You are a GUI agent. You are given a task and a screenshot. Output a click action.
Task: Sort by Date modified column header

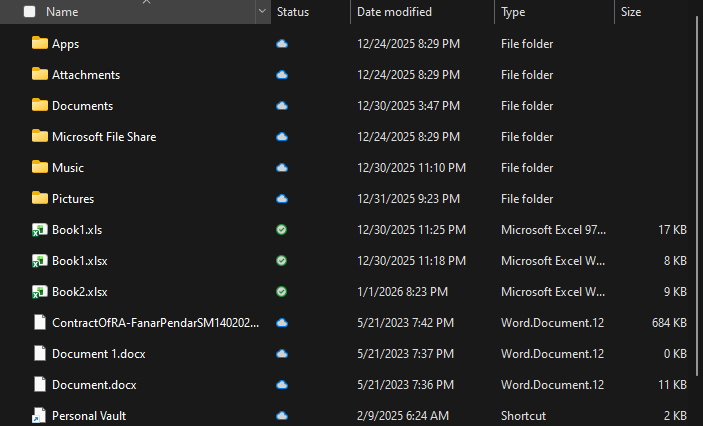click(394, 12)
